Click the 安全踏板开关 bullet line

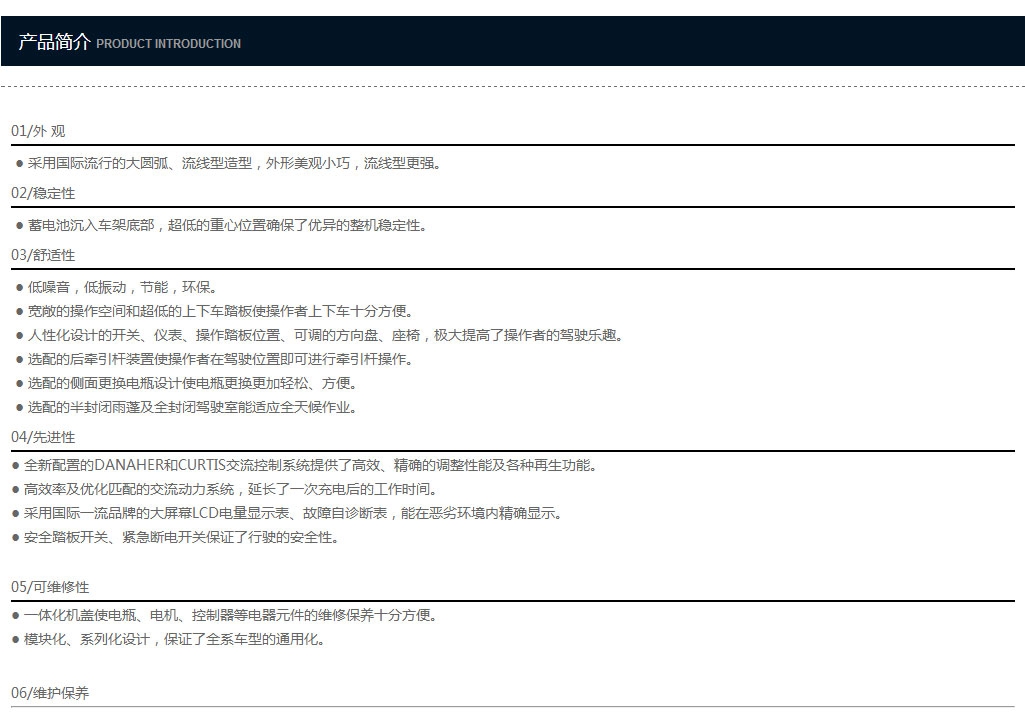175,538
